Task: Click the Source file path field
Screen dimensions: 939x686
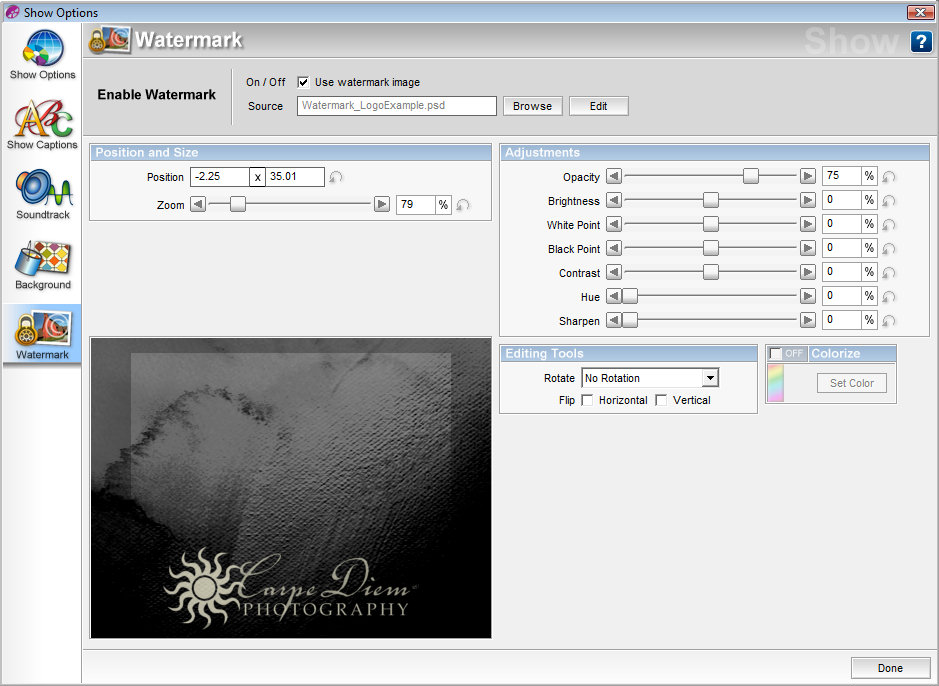Action: (396, 106)
